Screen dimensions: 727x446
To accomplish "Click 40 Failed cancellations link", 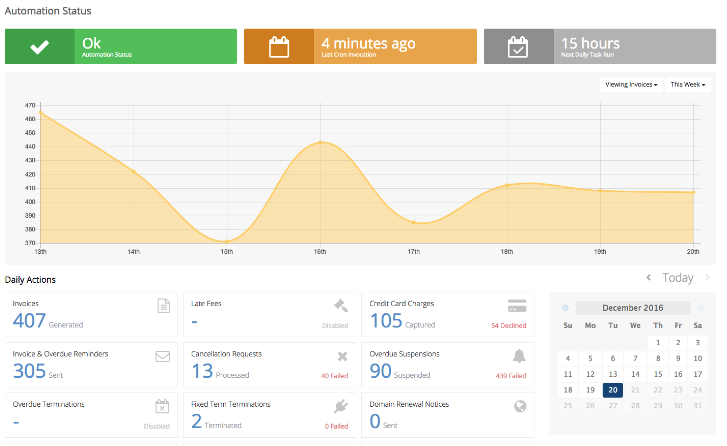I will point(334,376).
